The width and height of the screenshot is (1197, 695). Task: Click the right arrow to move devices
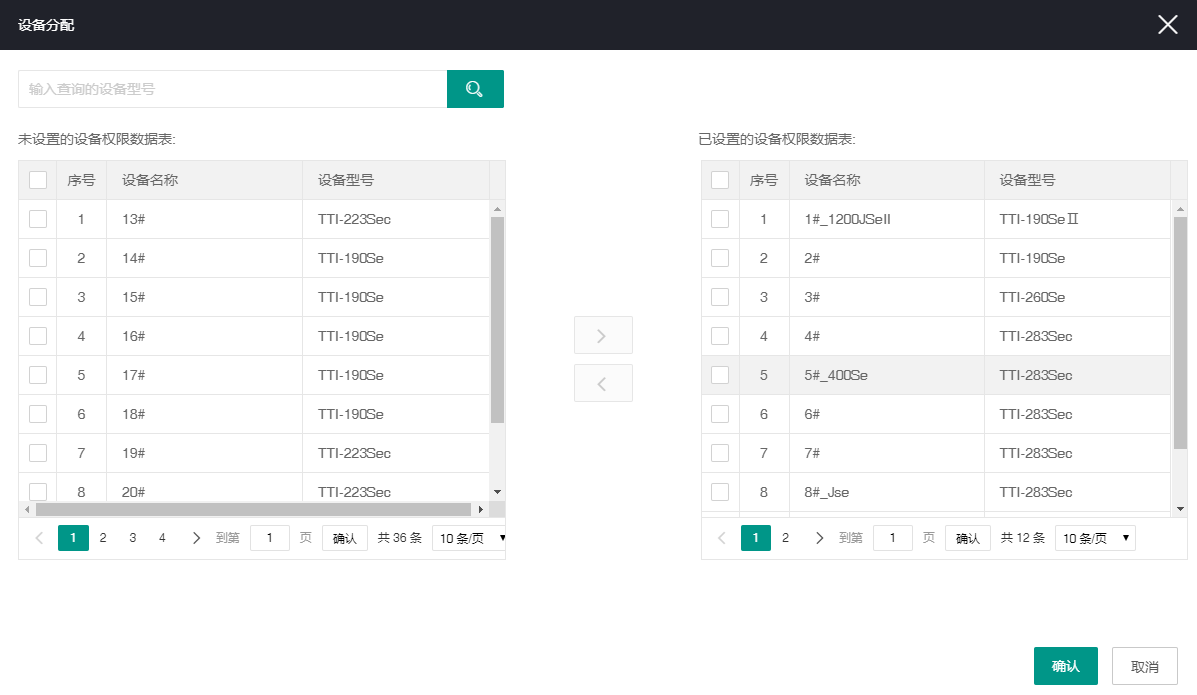[x=602, y=336]
